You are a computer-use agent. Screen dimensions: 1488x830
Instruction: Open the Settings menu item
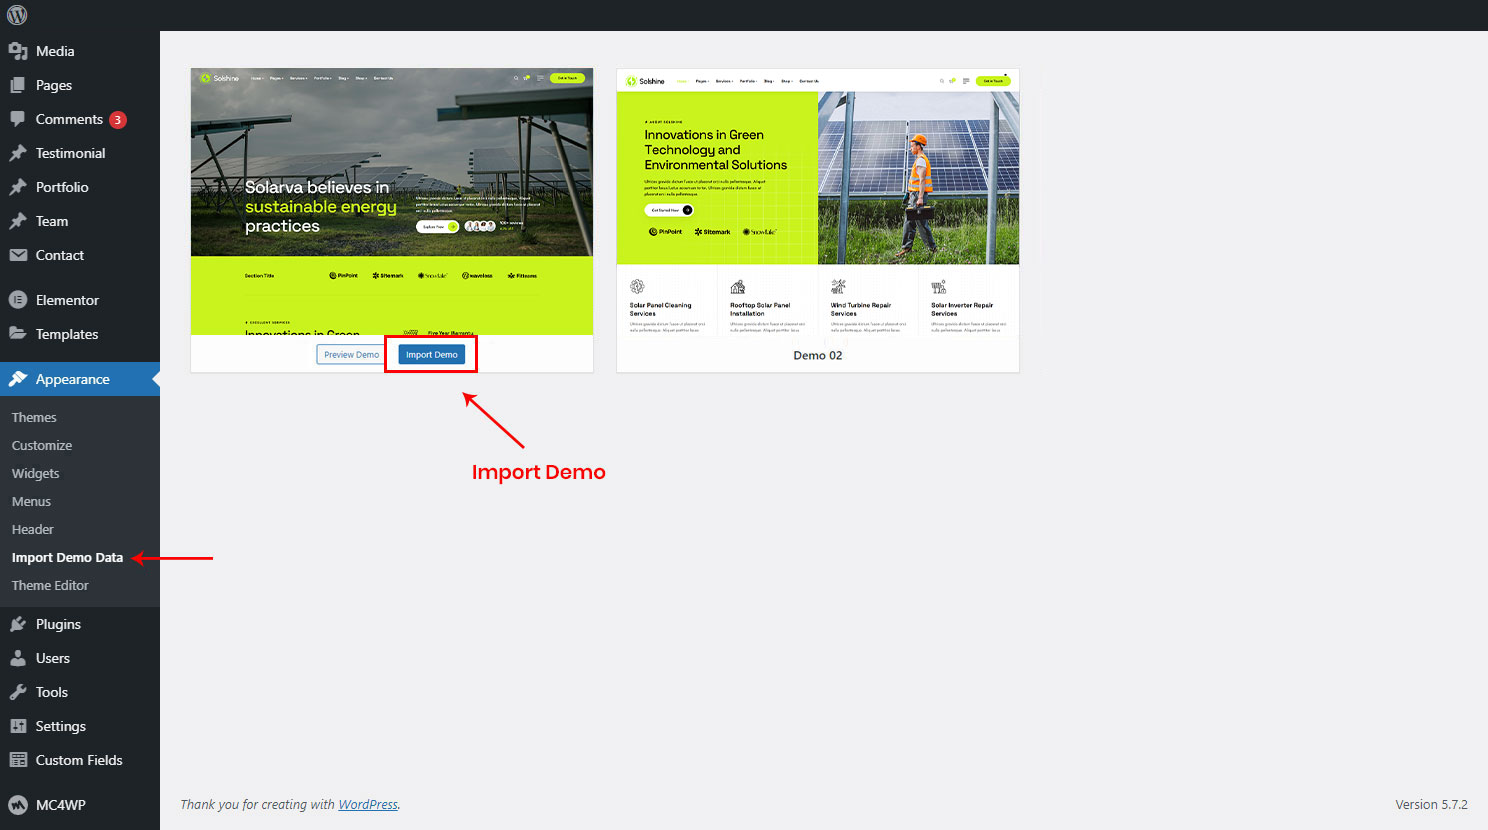(60, 726)
